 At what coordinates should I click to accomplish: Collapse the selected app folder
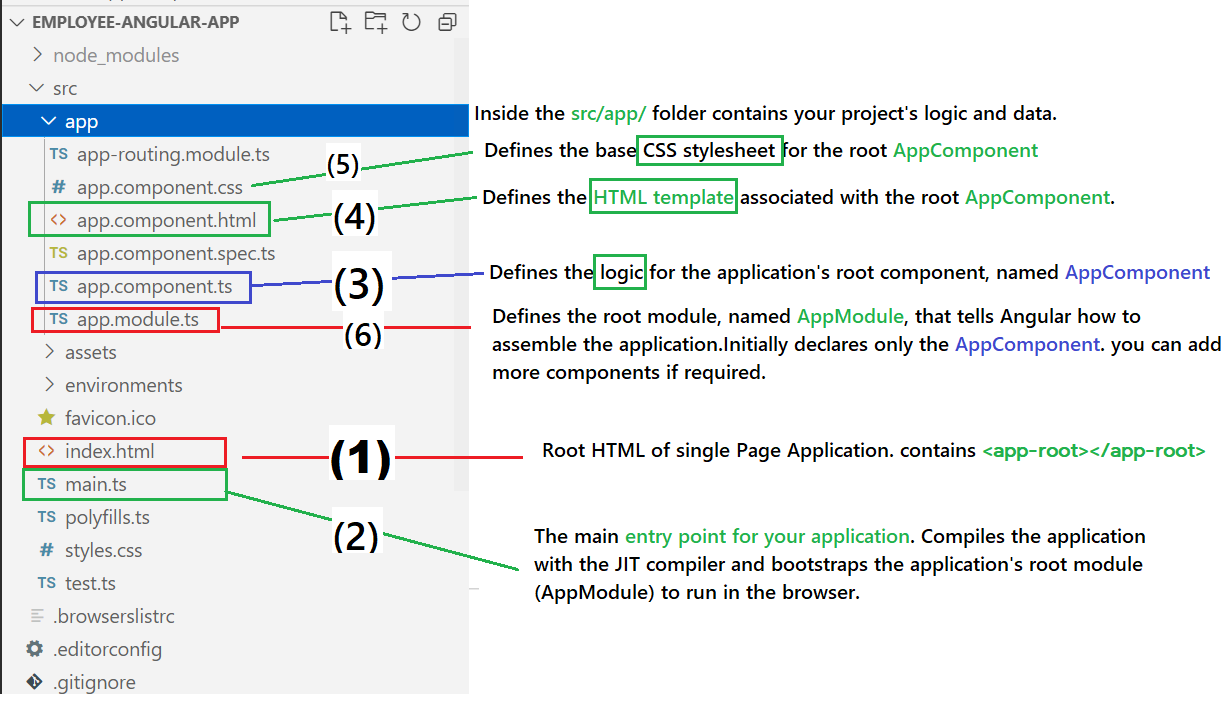pos(48,122)
